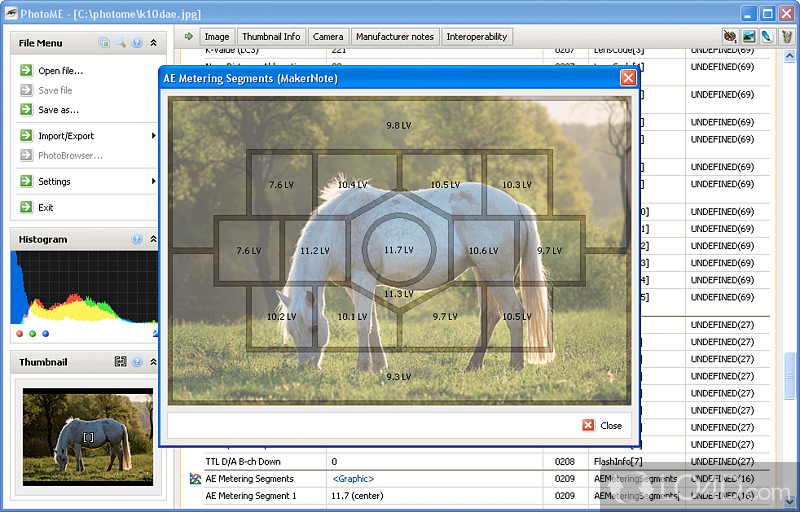Select the TTL D/A B-ch Down row

point(480,462)
